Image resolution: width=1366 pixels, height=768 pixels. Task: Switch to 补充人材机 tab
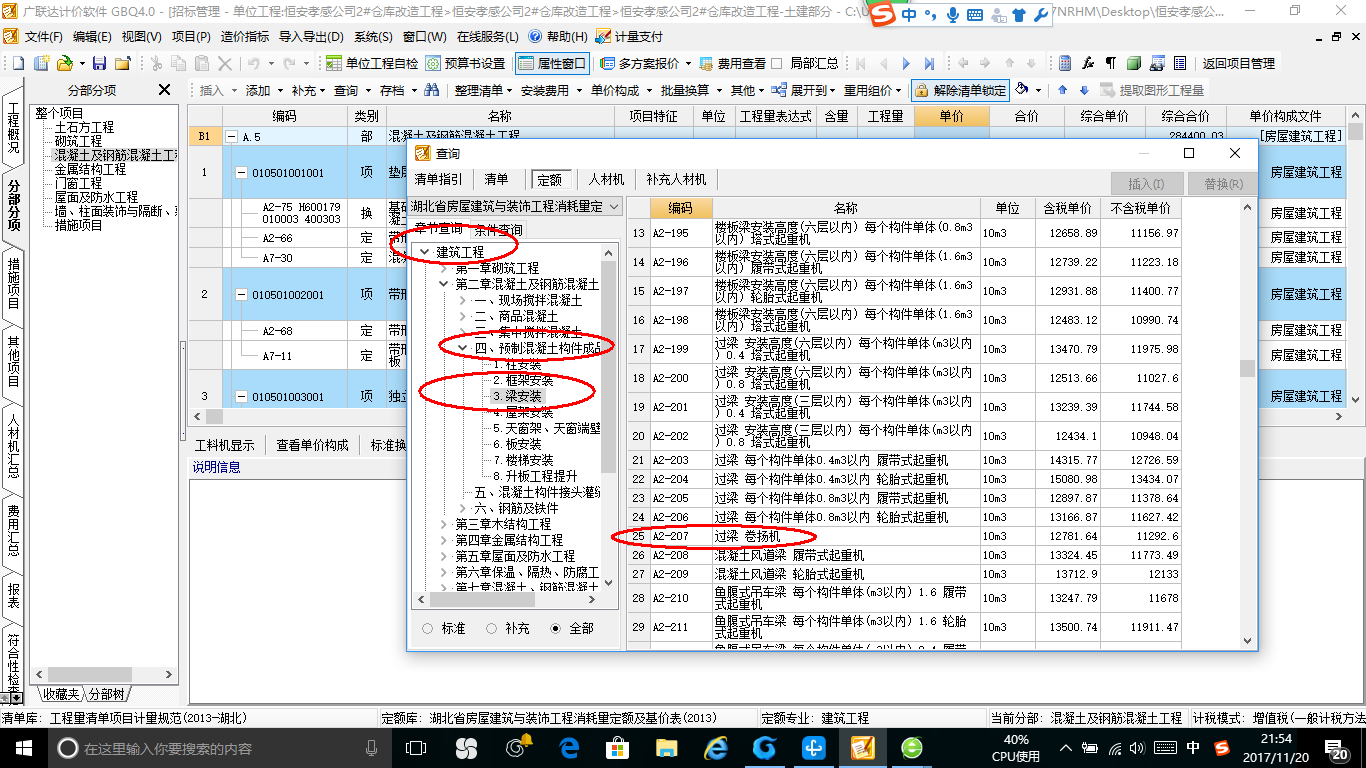click(x=676, y=179)
